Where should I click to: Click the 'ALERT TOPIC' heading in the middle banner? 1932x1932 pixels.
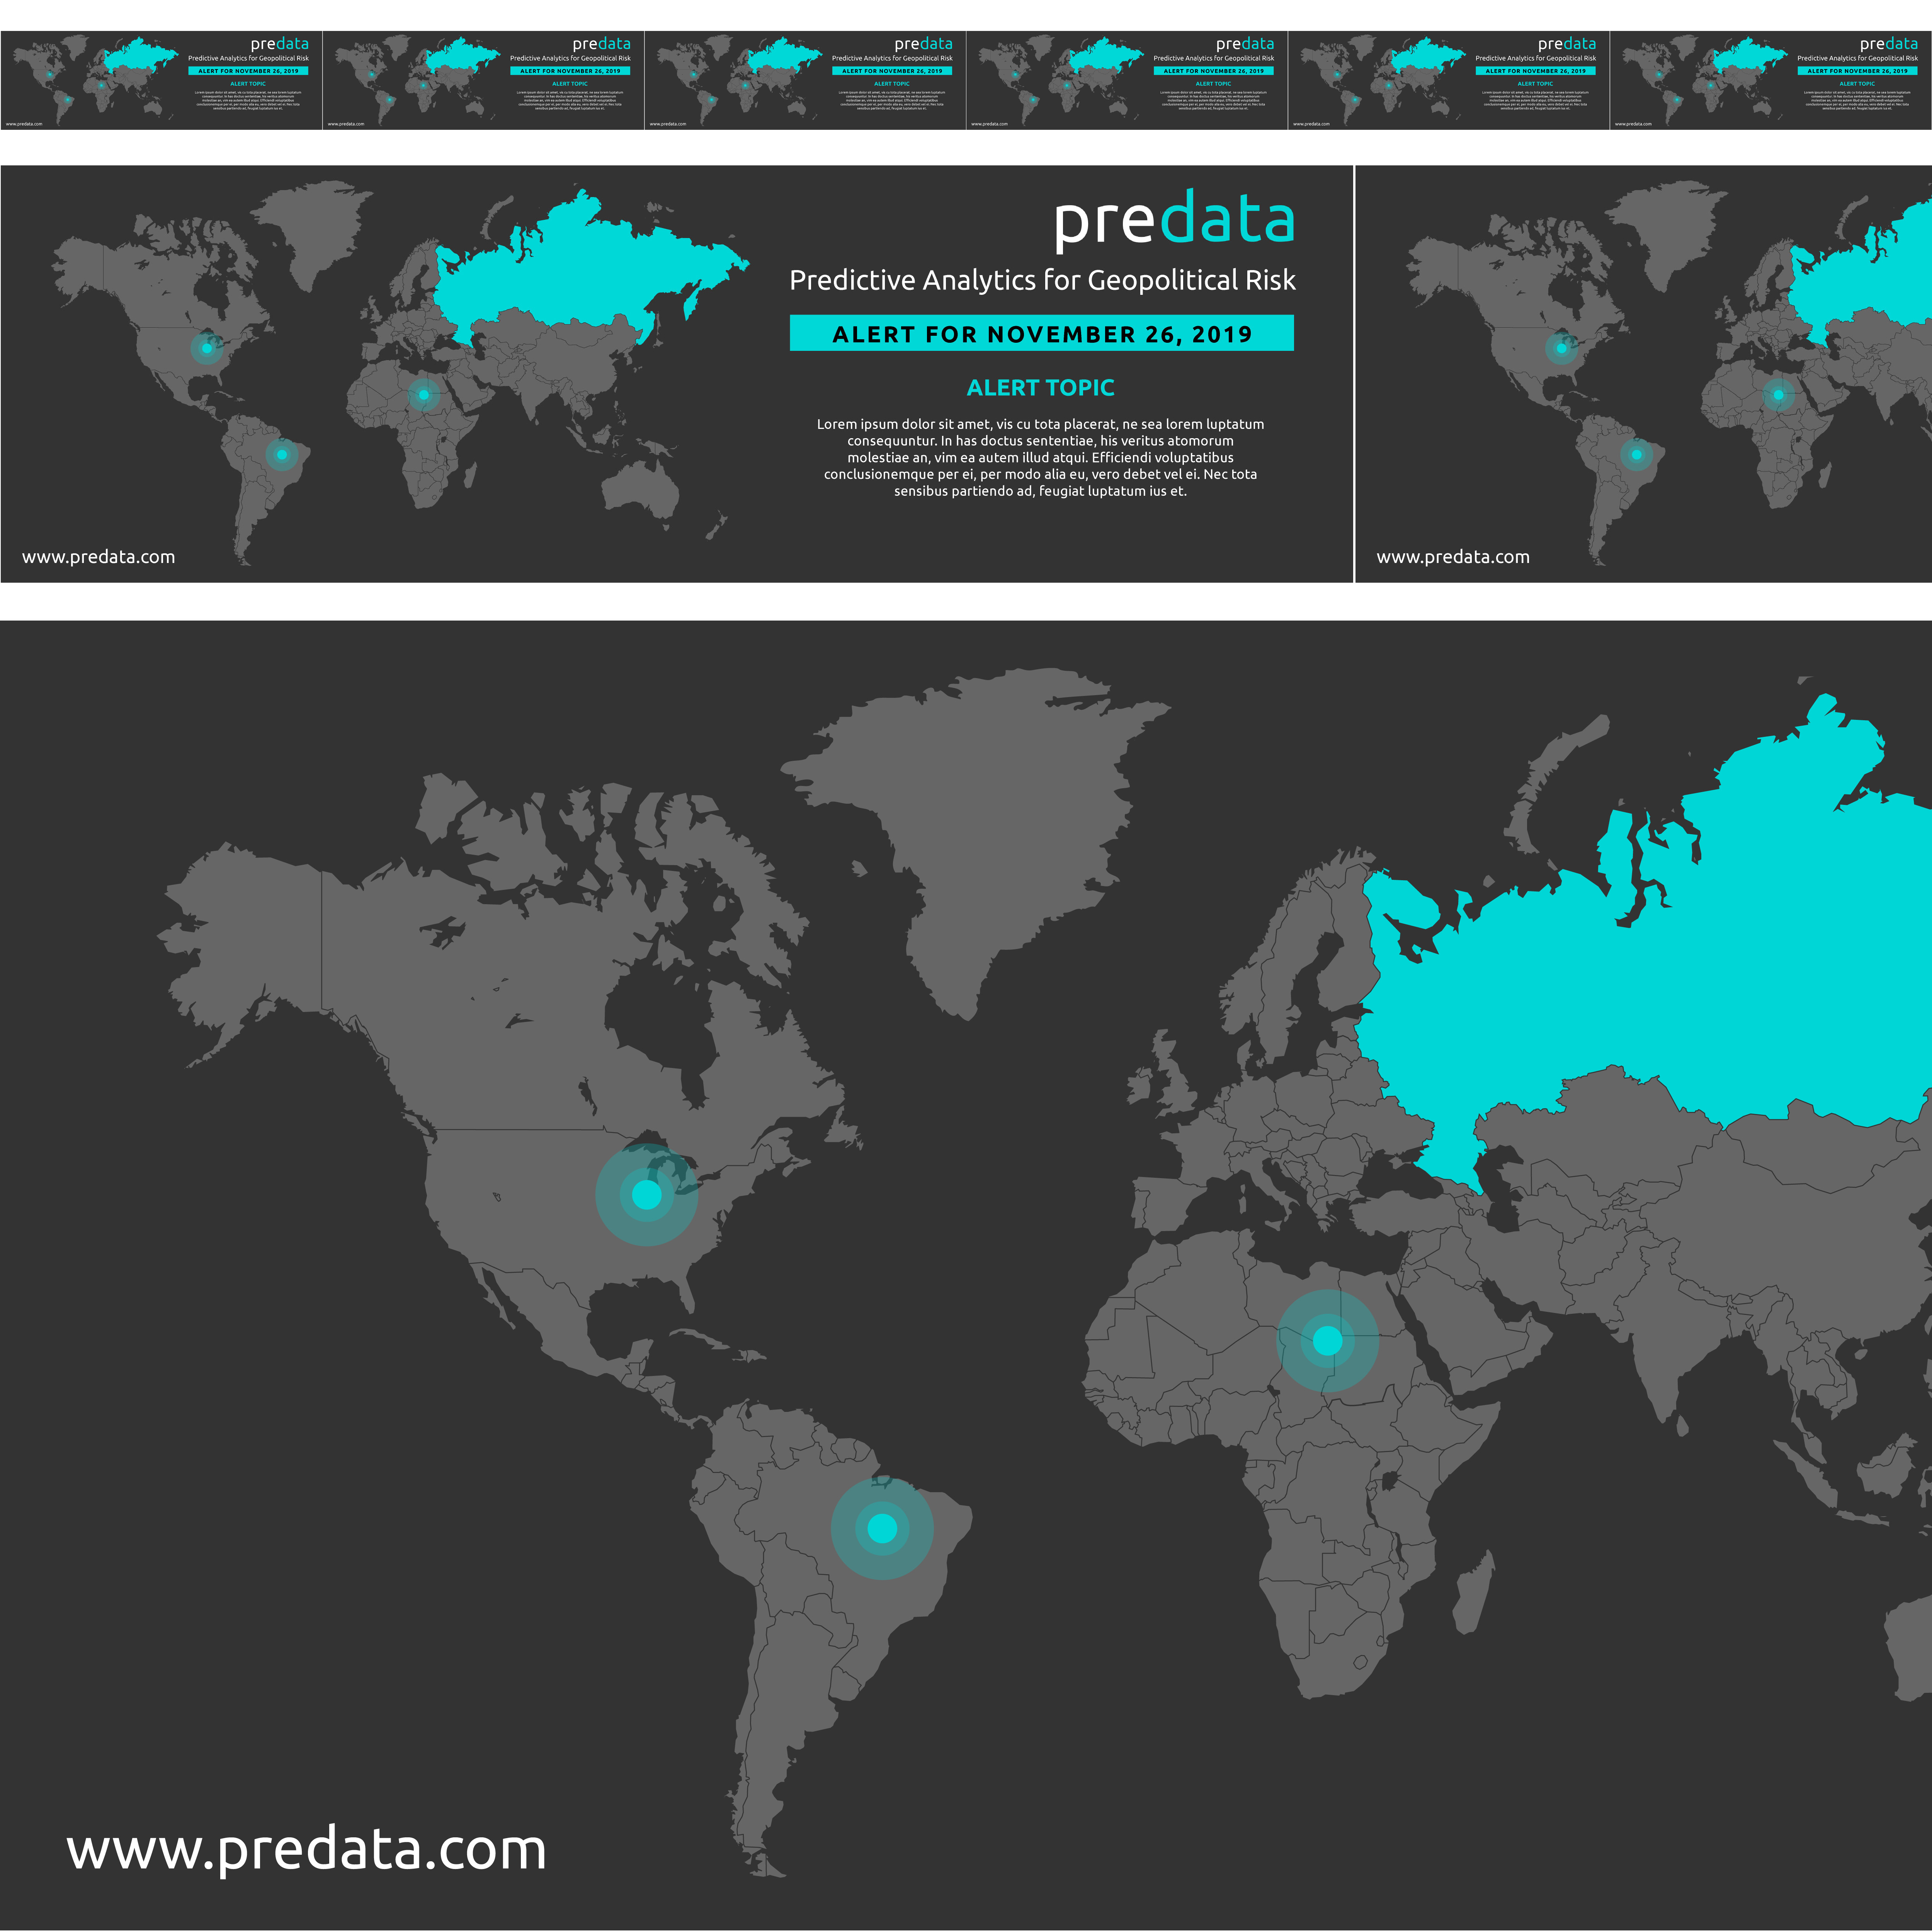[x=1040, y=388]
